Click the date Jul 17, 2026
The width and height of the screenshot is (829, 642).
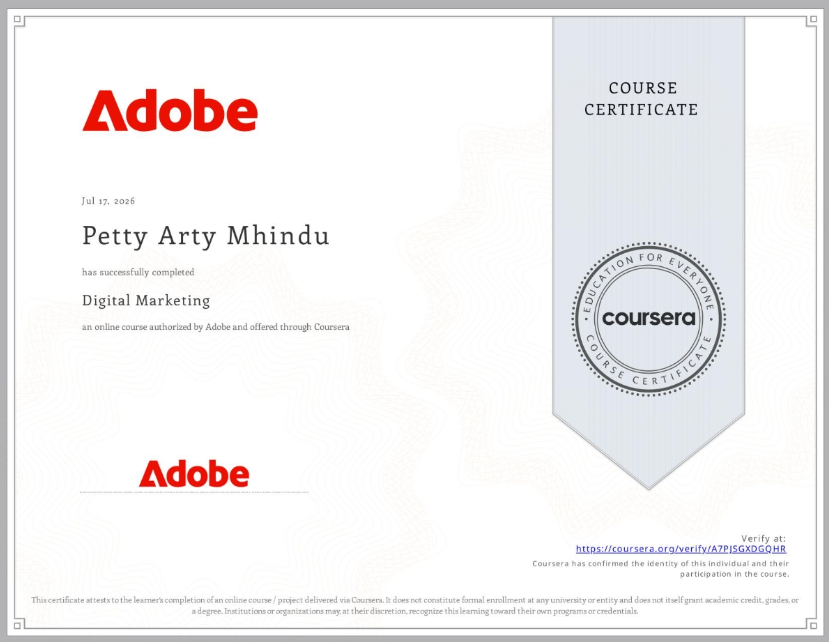click(108, 200)
